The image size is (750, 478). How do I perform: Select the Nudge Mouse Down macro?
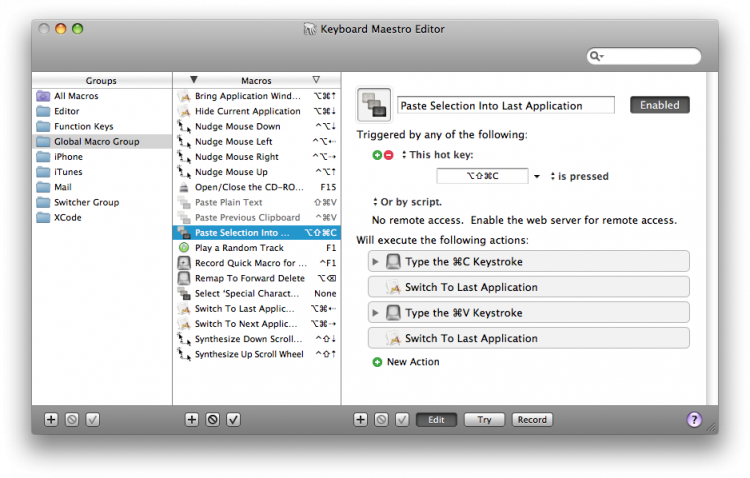[257, 126]
